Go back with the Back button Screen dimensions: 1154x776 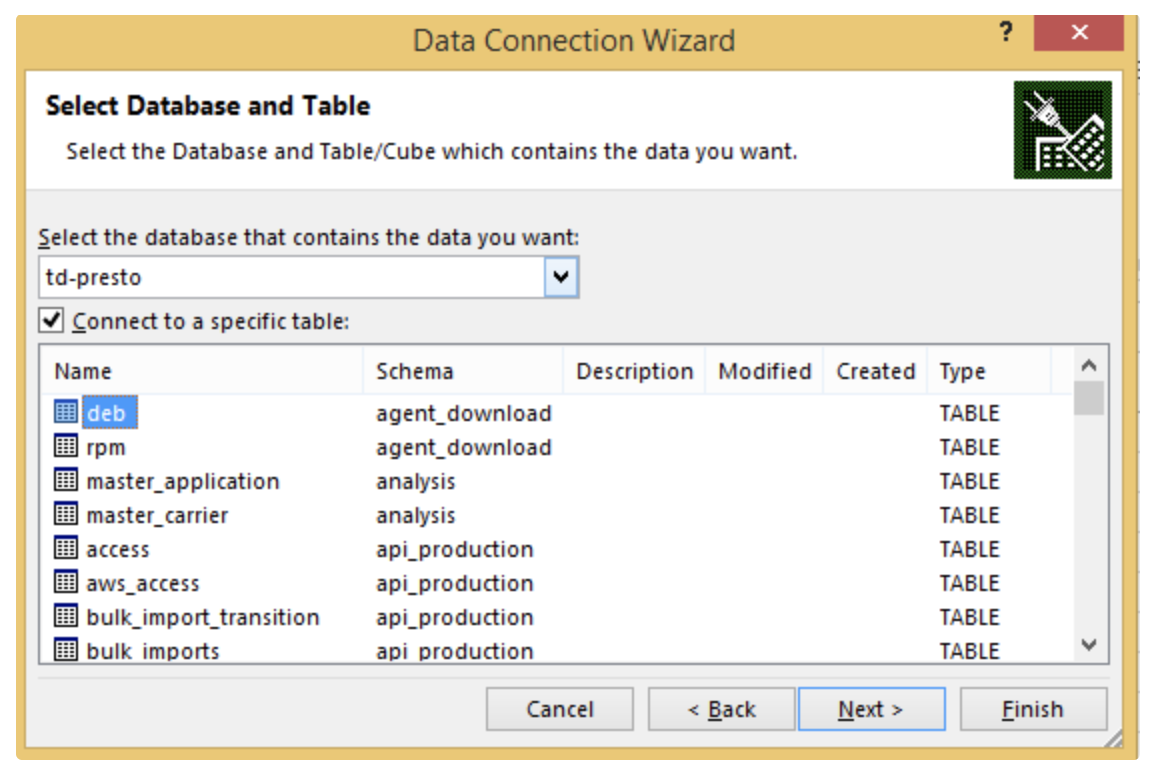721,709
